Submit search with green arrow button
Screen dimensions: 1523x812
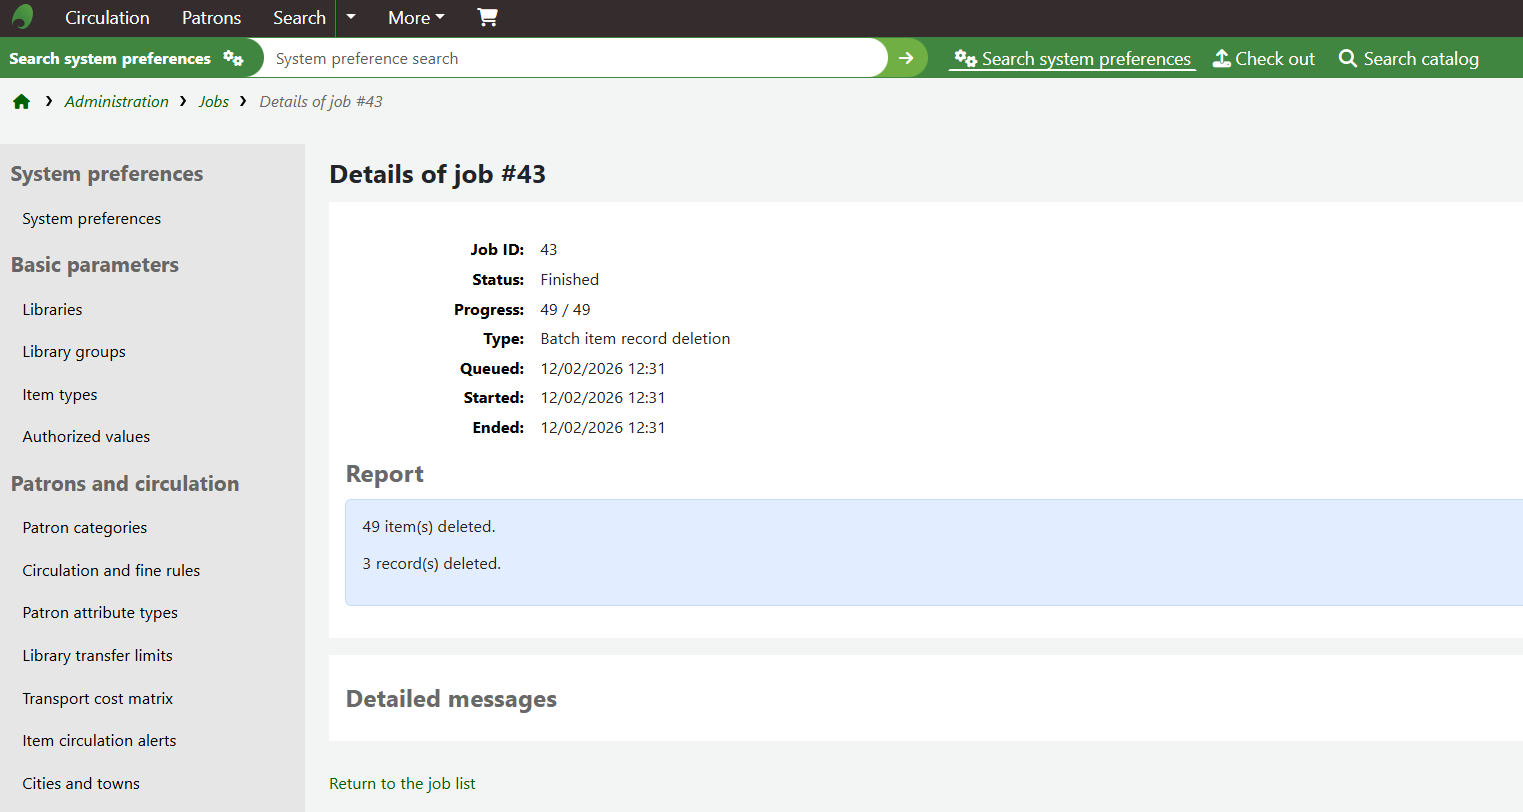[906, 58]
